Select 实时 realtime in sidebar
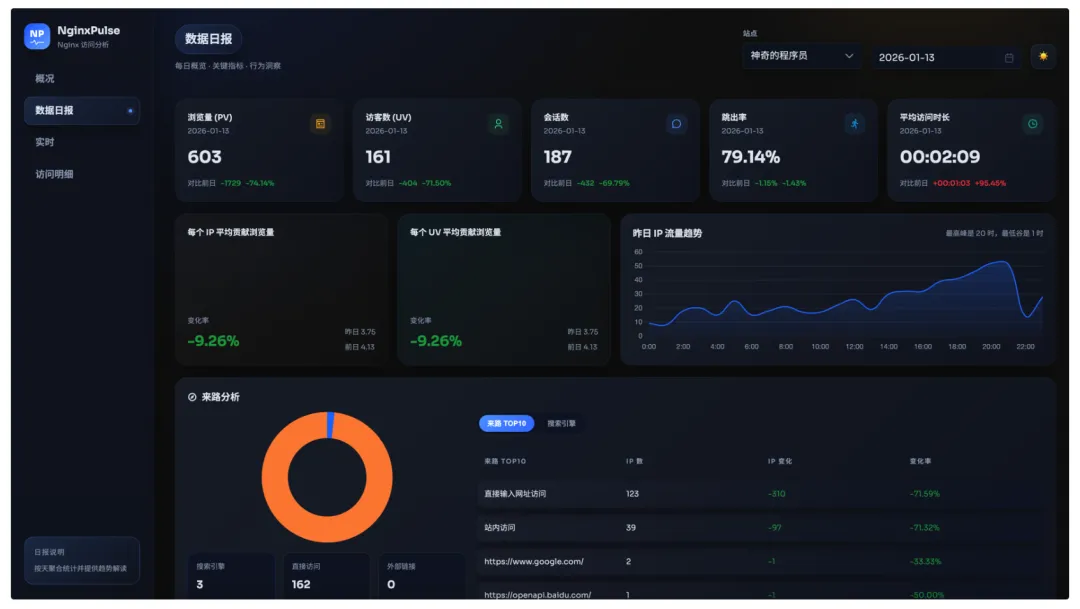This screenshot has width=1080, height=609. point(45,142)
